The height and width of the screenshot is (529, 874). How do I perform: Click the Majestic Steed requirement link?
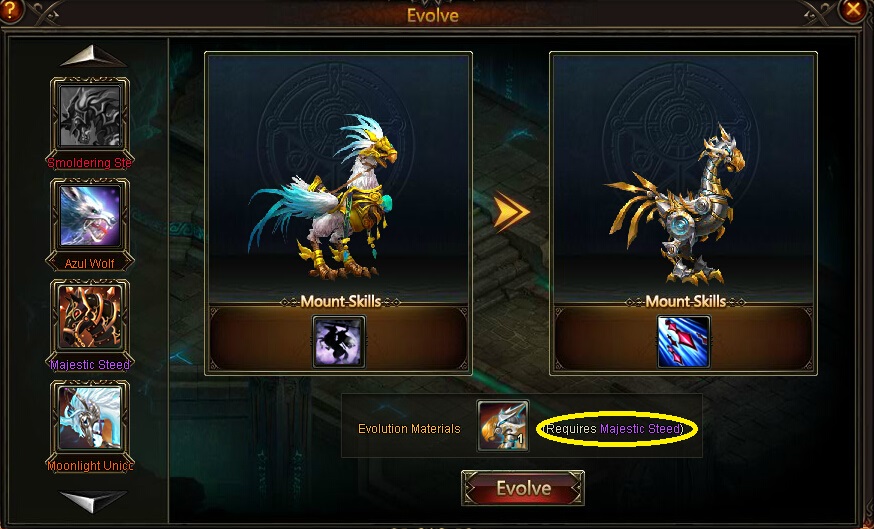640,429
